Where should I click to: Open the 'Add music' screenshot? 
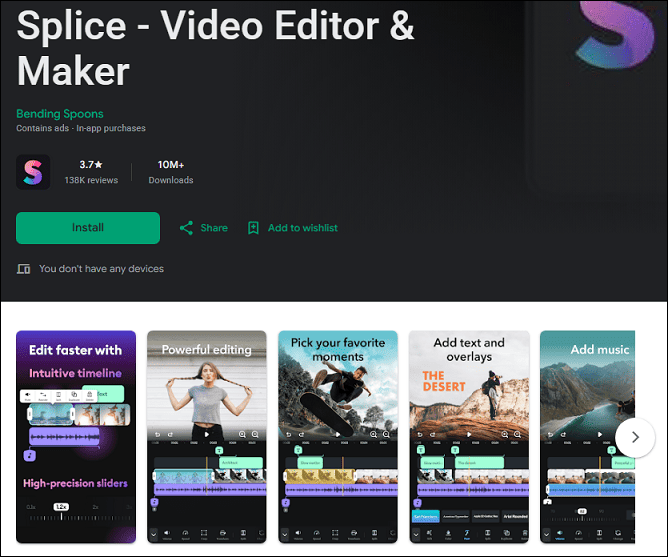pos(587,437)
